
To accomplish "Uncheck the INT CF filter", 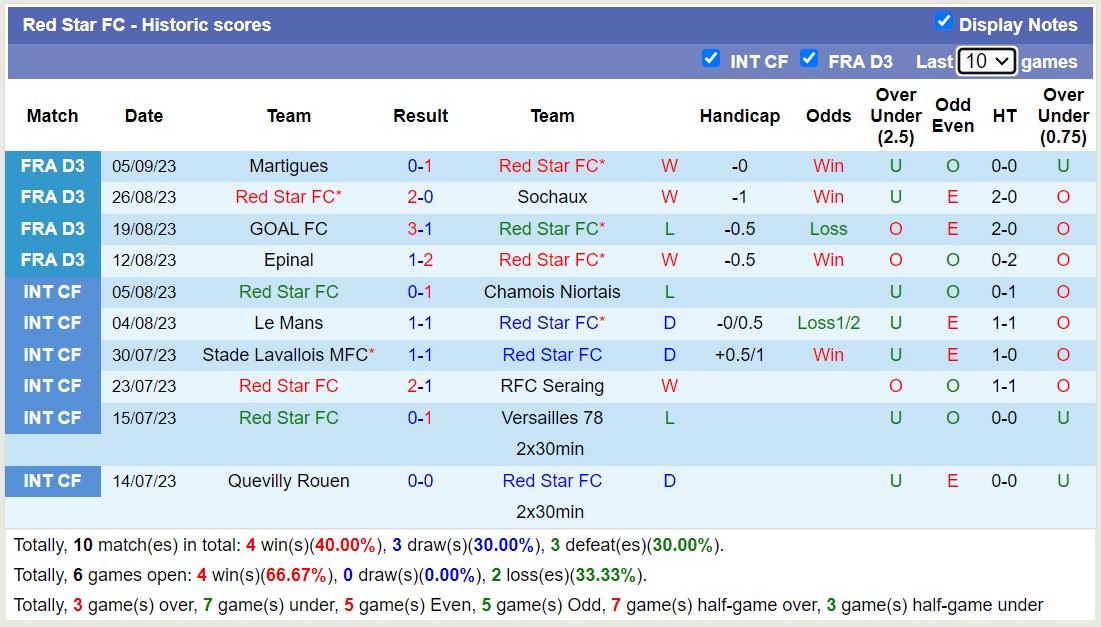I will (711, 59).
